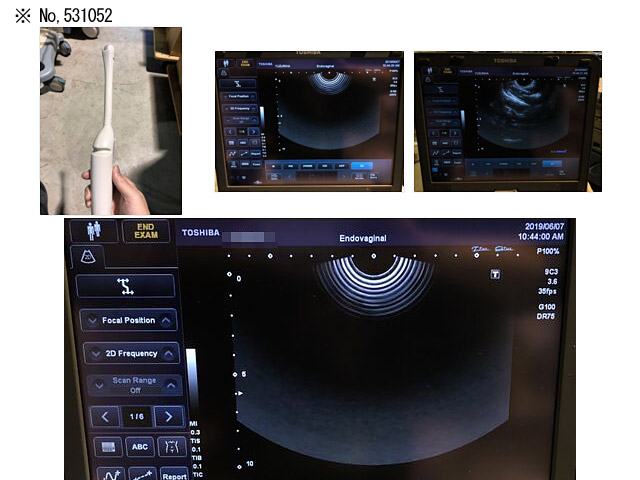
Task: Click the Focal Position label
Action: (x=129, y=320)
